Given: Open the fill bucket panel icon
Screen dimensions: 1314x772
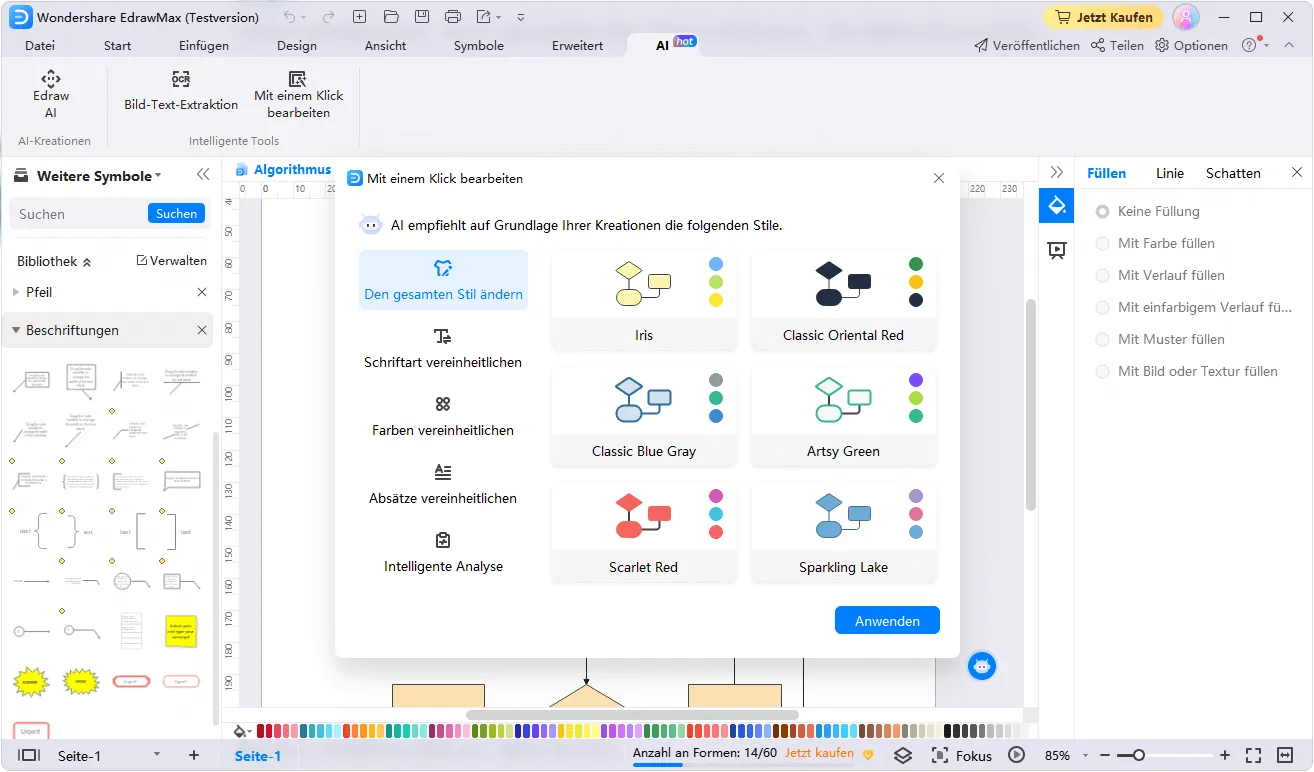Looking at the screenshot, I should coord(1056,206).
